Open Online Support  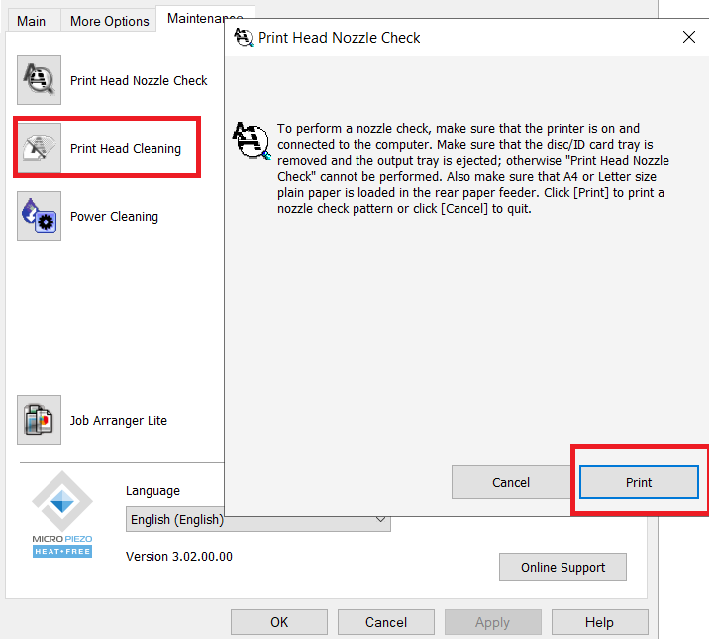[x=563, y=567]
